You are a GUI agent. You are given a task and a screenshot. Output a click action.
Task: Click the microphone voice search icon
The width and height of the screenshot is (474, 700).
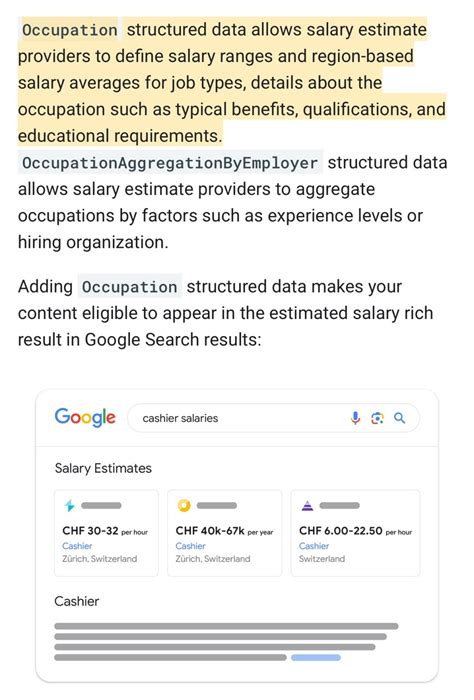(355, 418)
